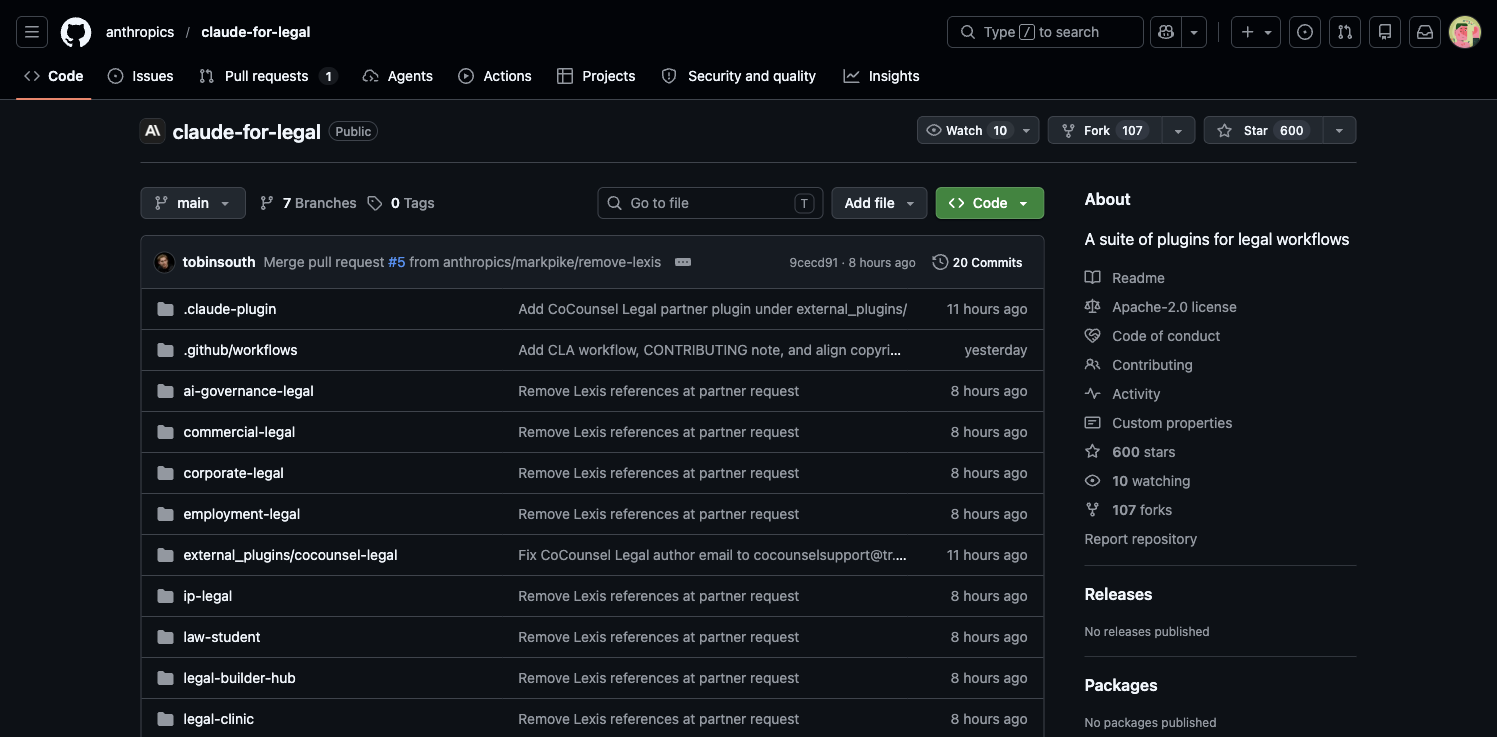Open user profile avatar menu
1497x737 pixels.
click(x=1465, y=32)
